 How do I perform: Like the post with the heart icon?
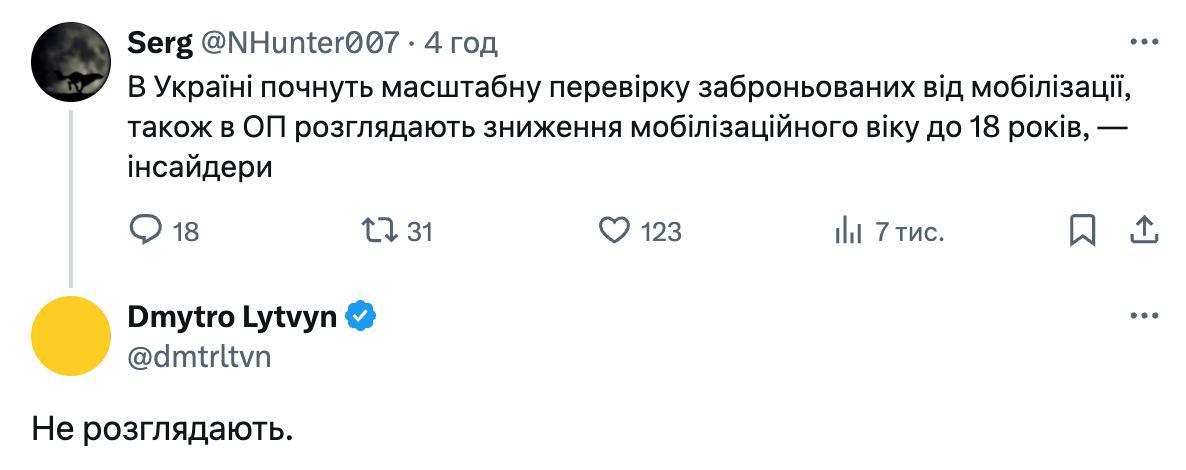tap(612, 231)
